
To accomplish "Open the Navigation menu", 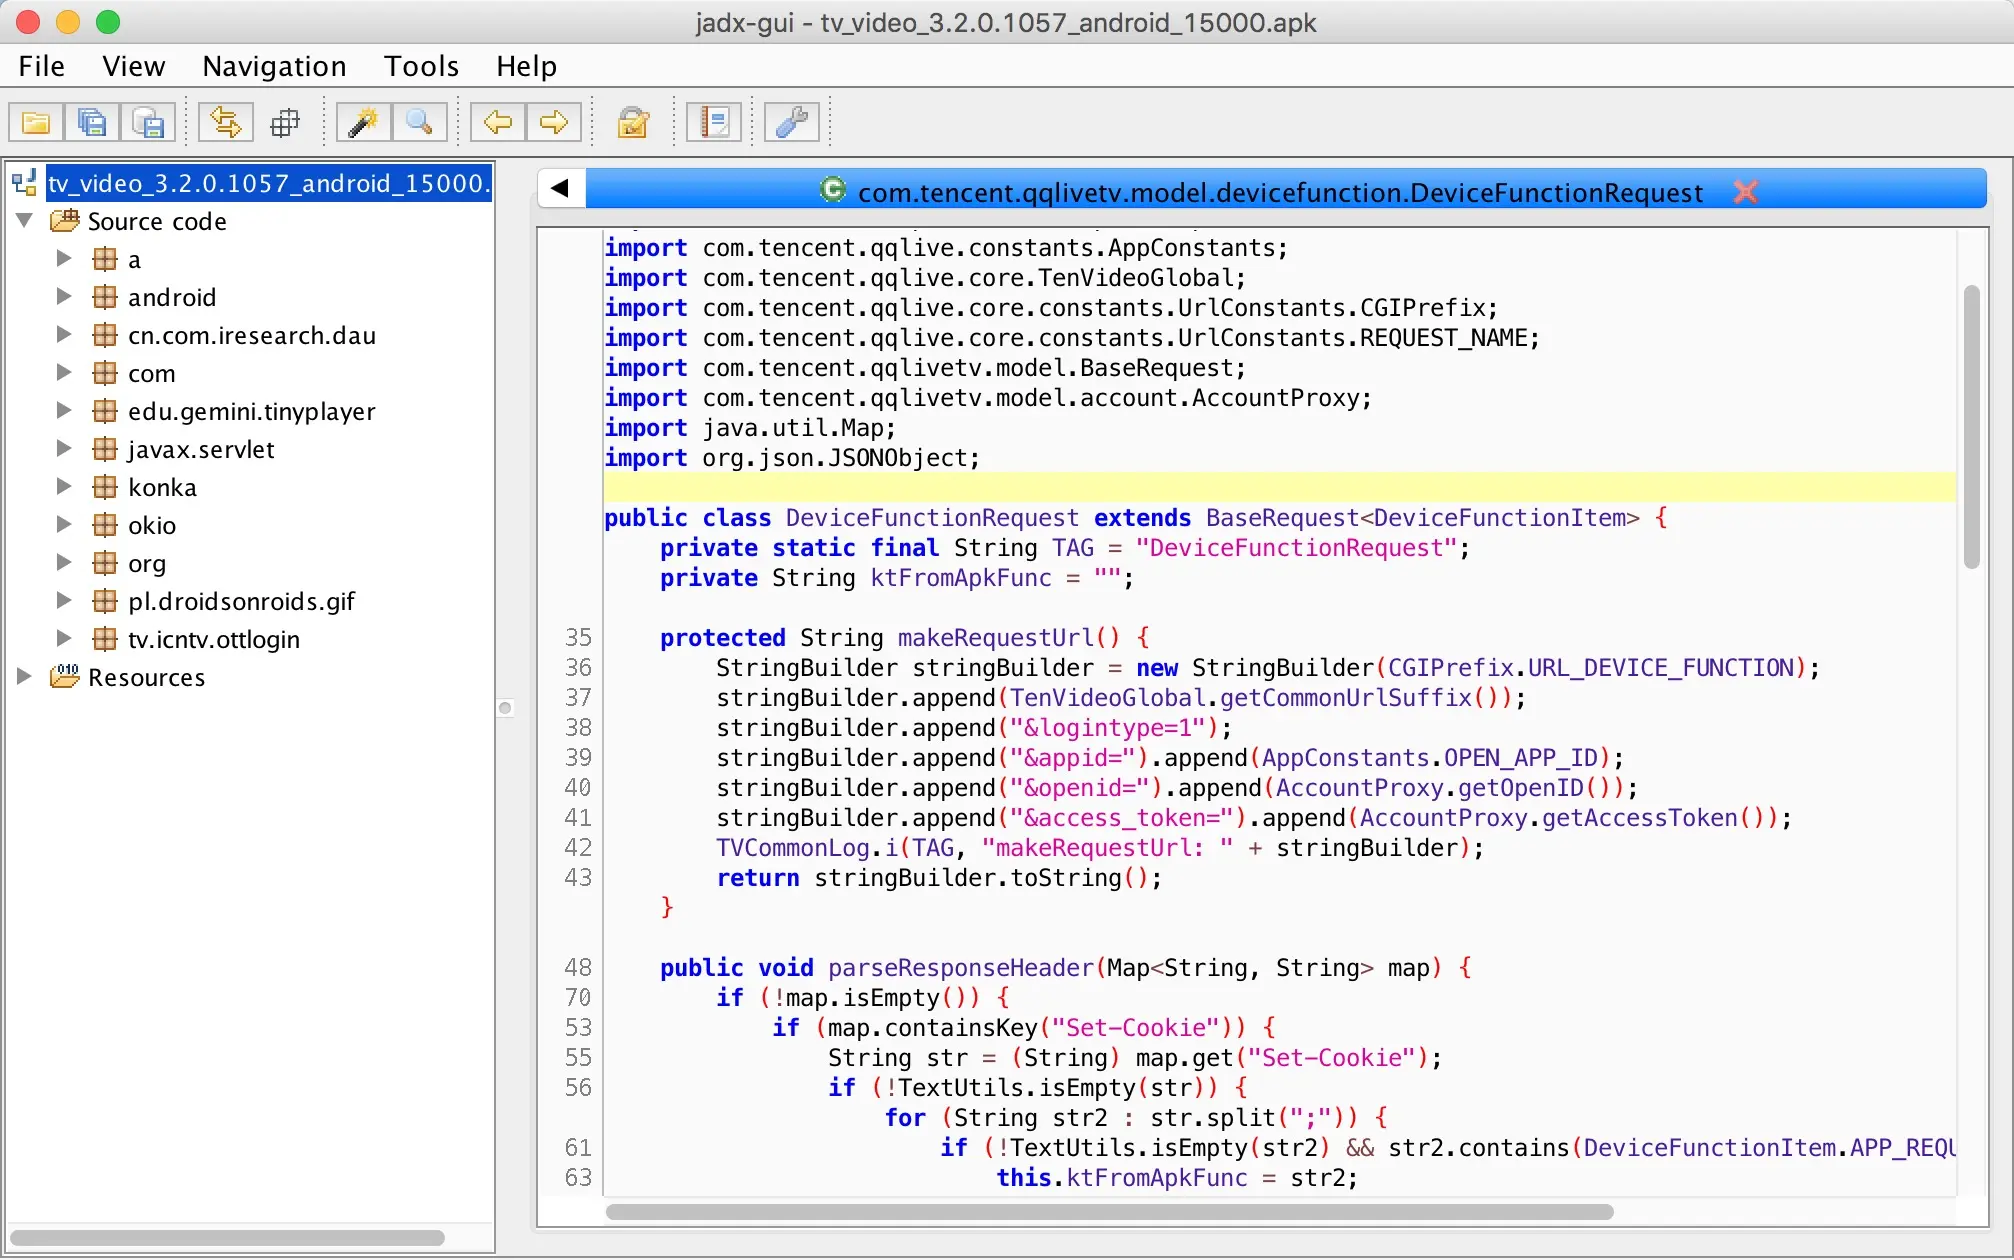I will click(274, 66).
